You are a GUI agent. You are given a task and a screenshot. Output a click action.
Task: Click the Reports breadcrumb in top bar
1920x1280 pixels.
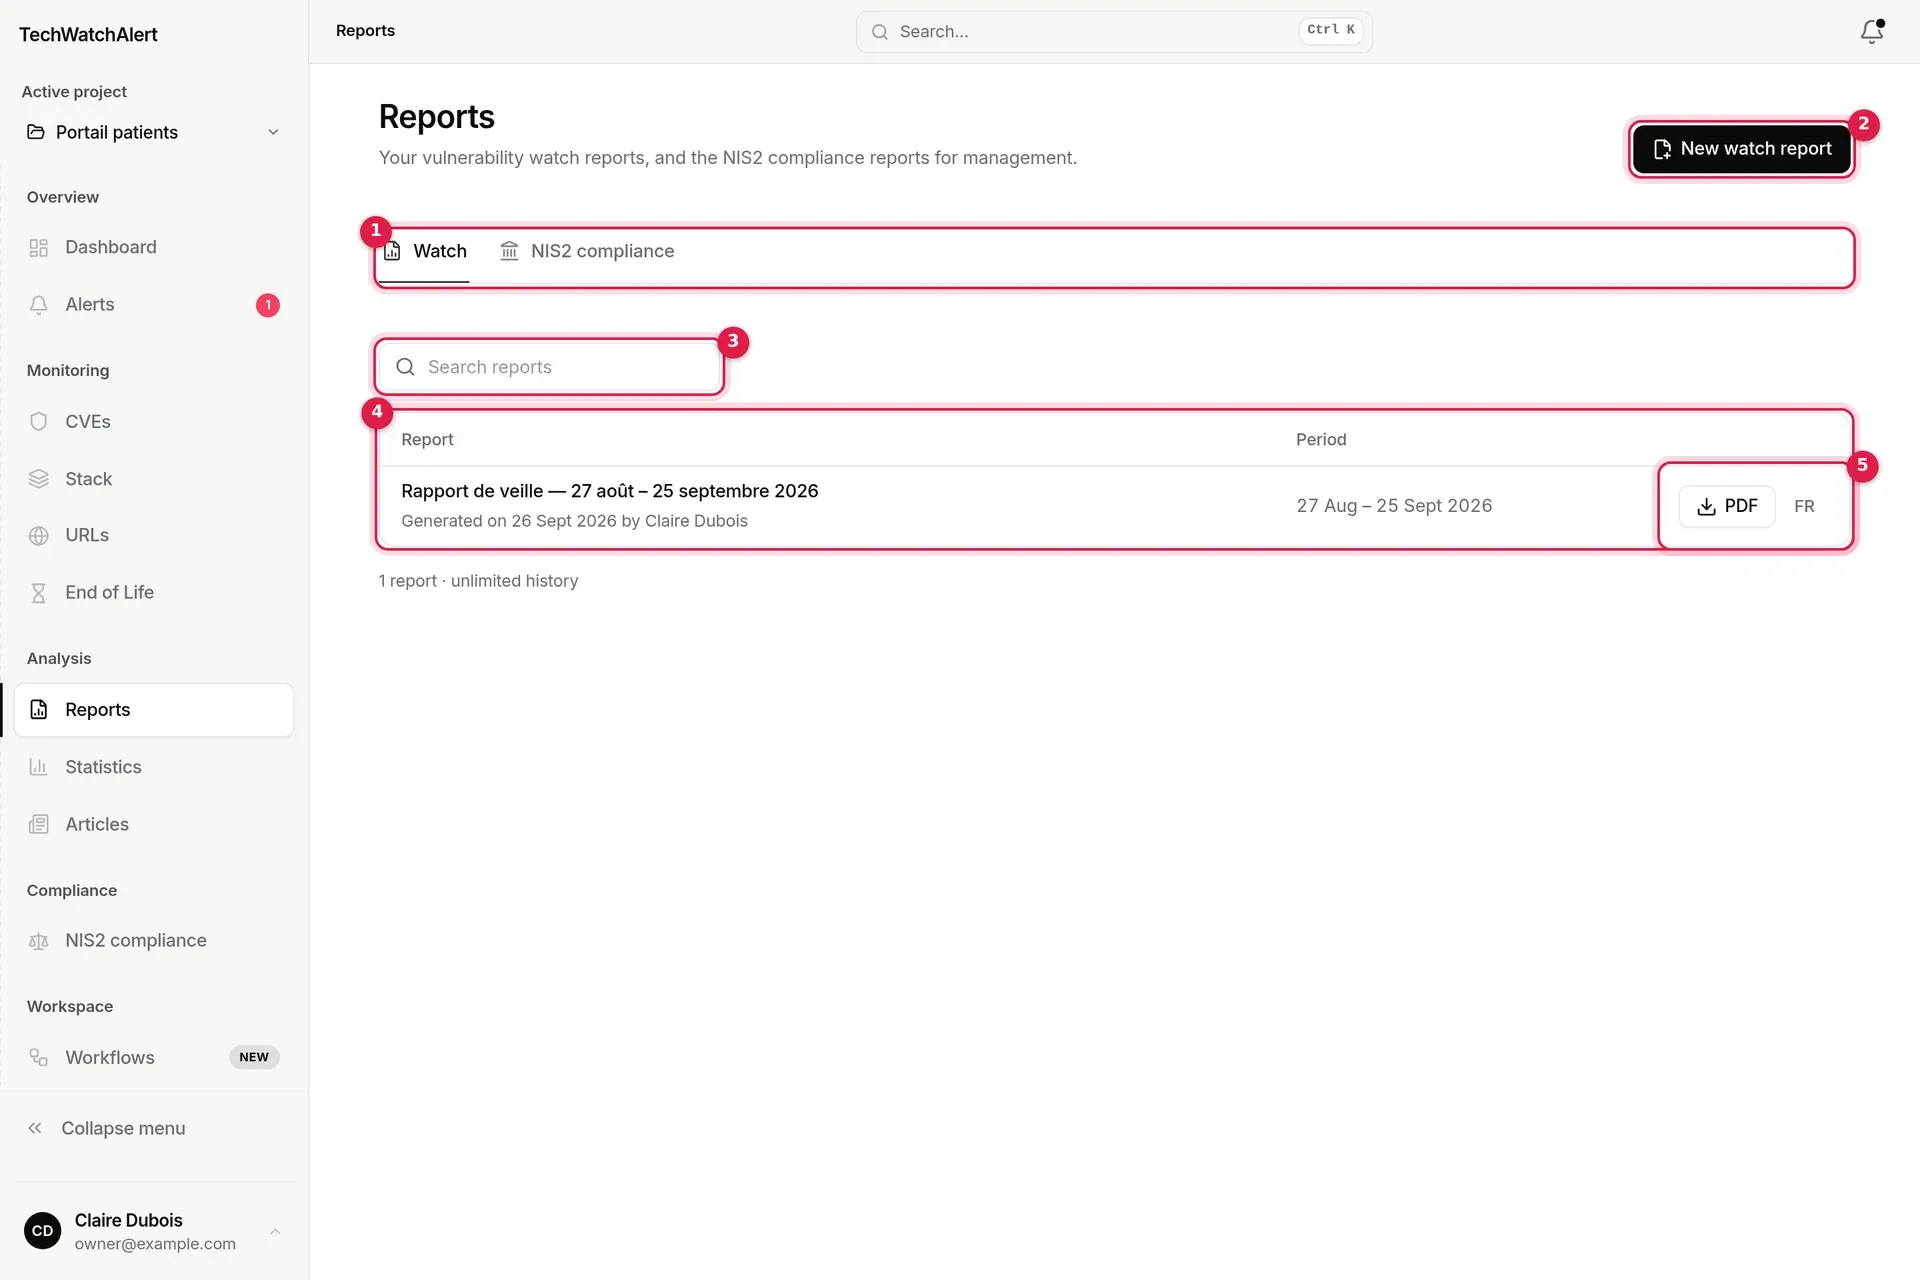pyautogui.click(x=365, y=31)
